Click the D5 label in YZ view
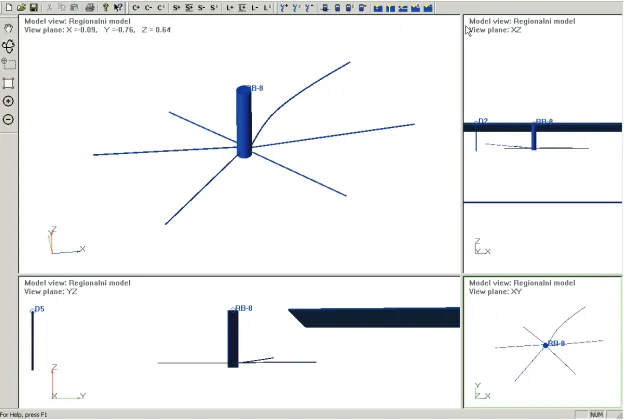 point(40,309)
